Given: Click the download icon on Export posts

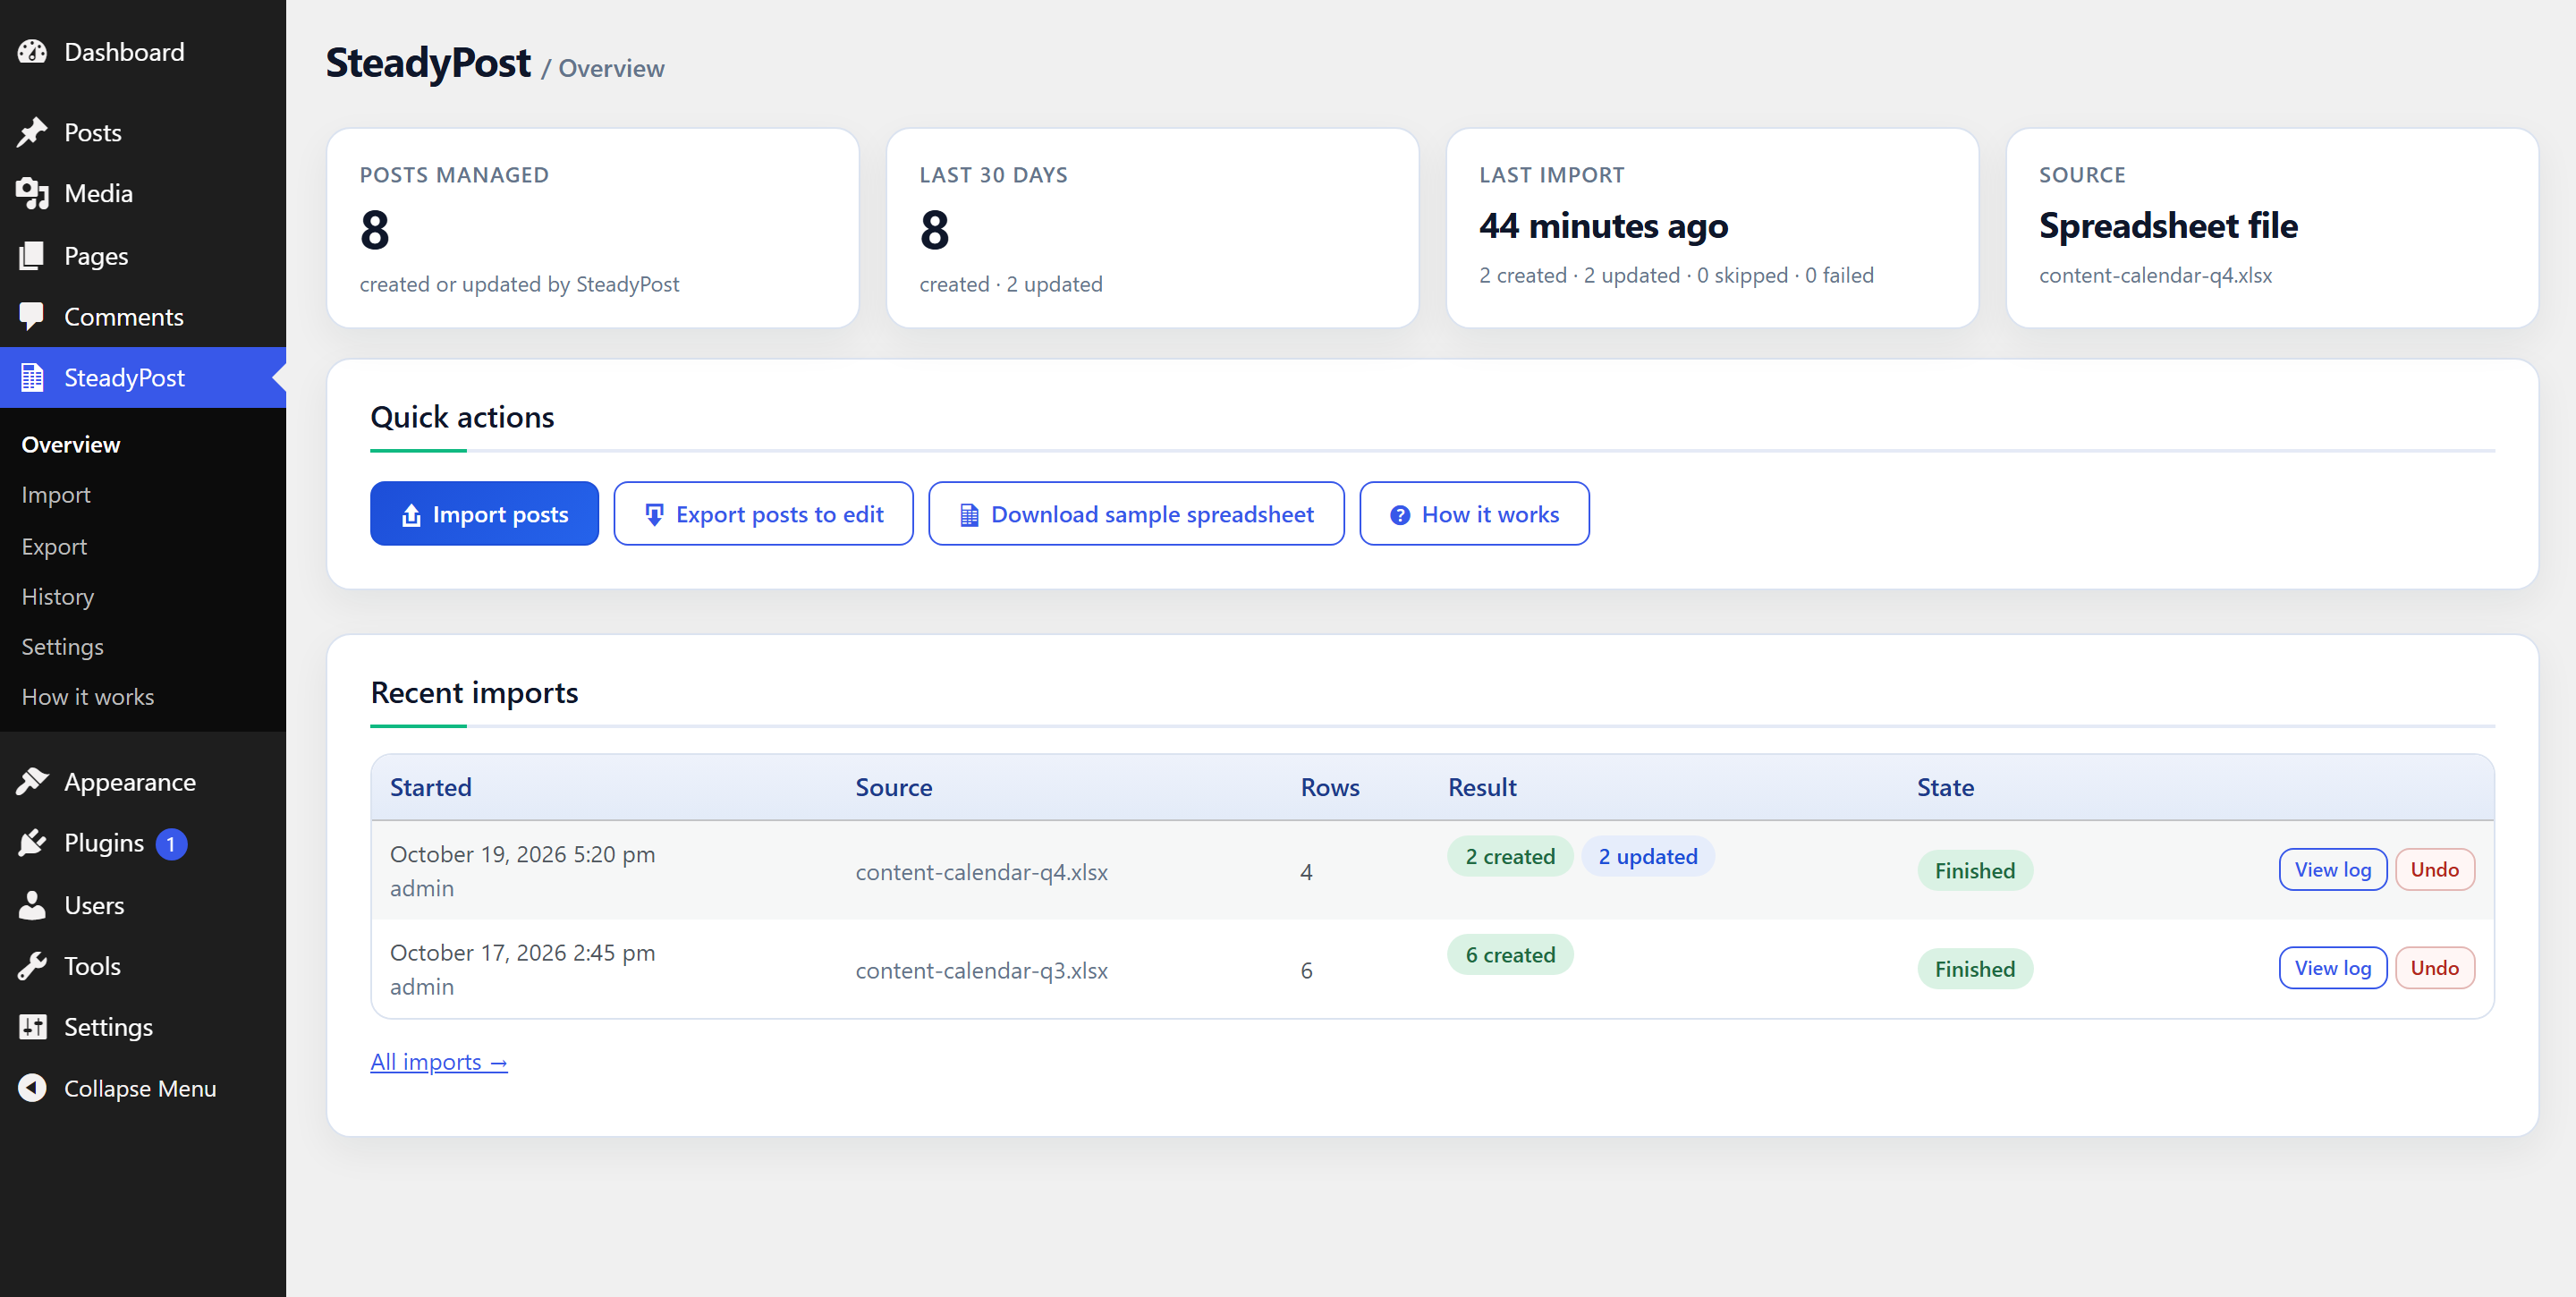Looking at the screenshot, I should tap(654, 515).
